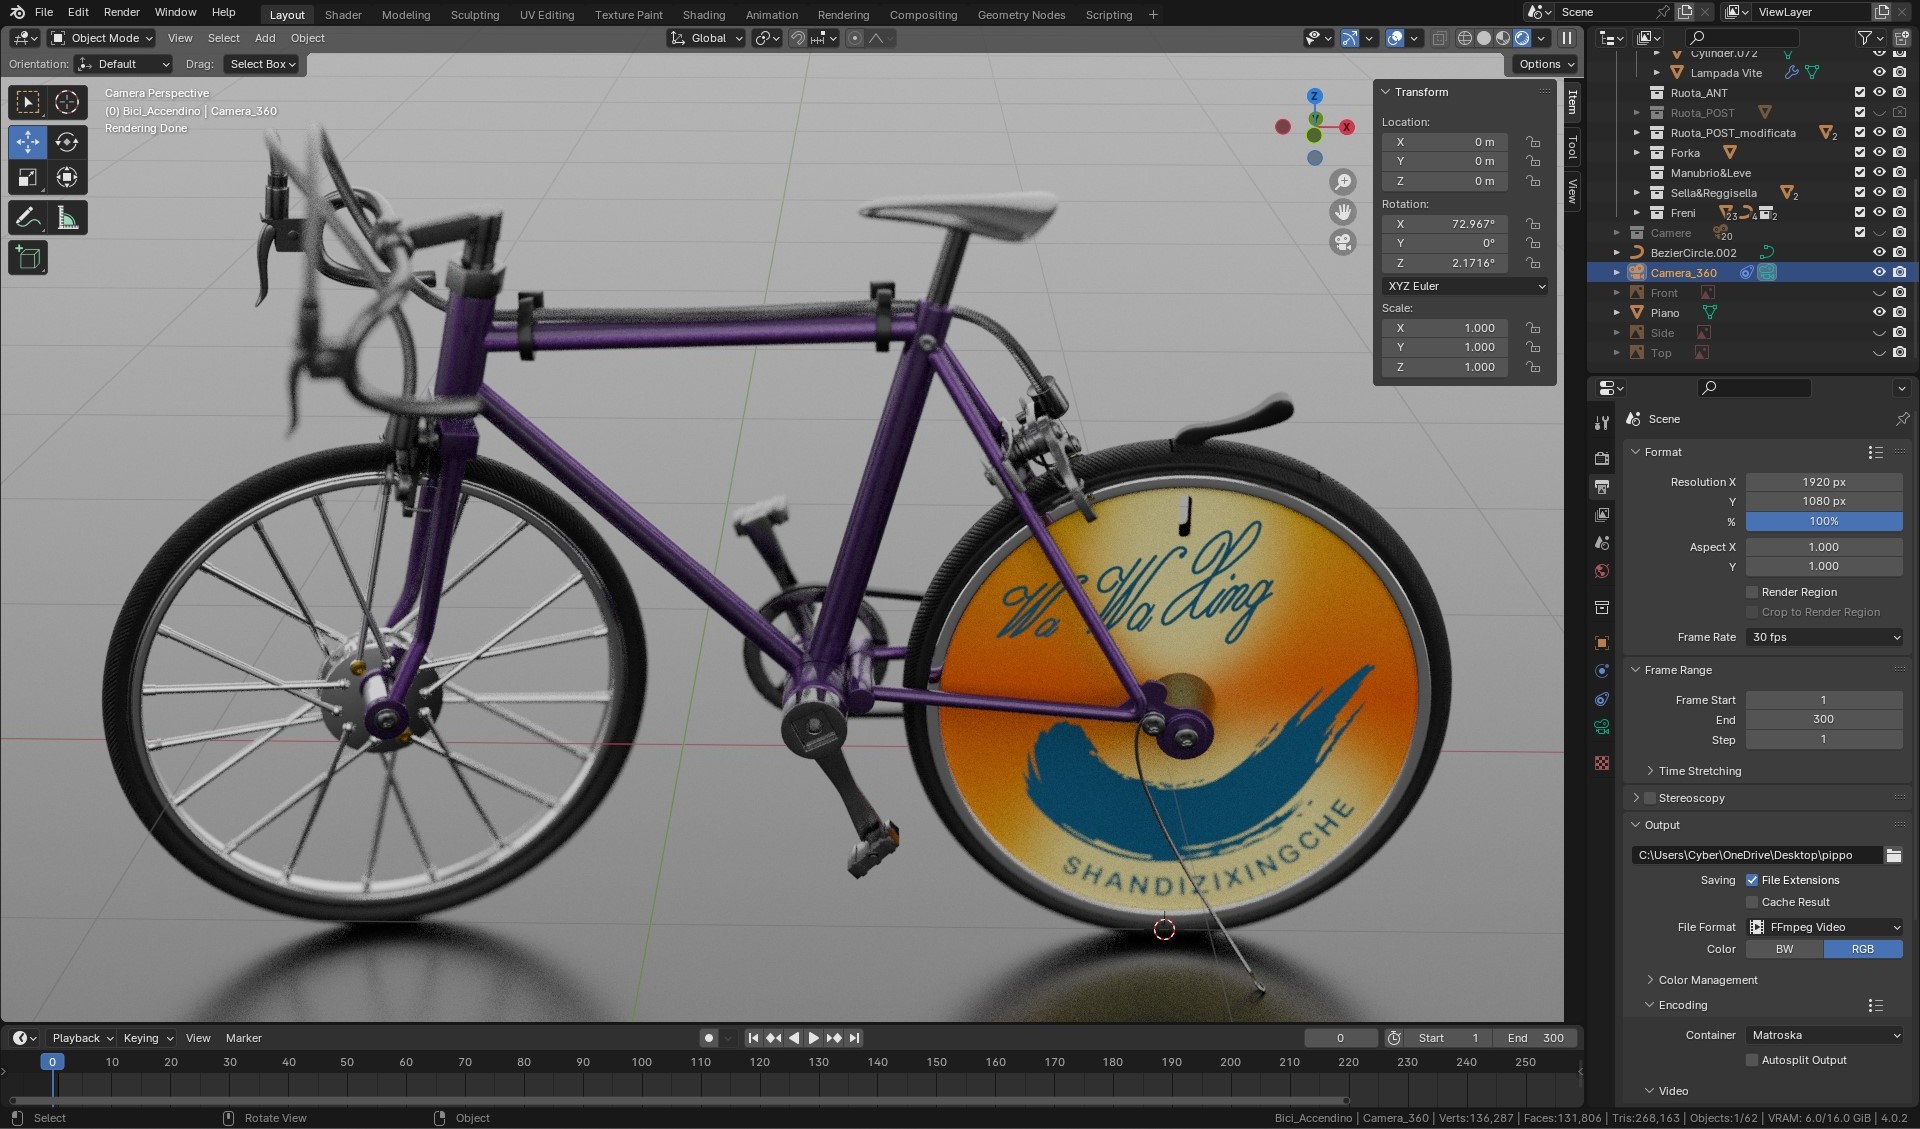Expand the Color Management subpanel
The width and height of the screenshot is (1920, 1129).
click(x=1707, y=980)
